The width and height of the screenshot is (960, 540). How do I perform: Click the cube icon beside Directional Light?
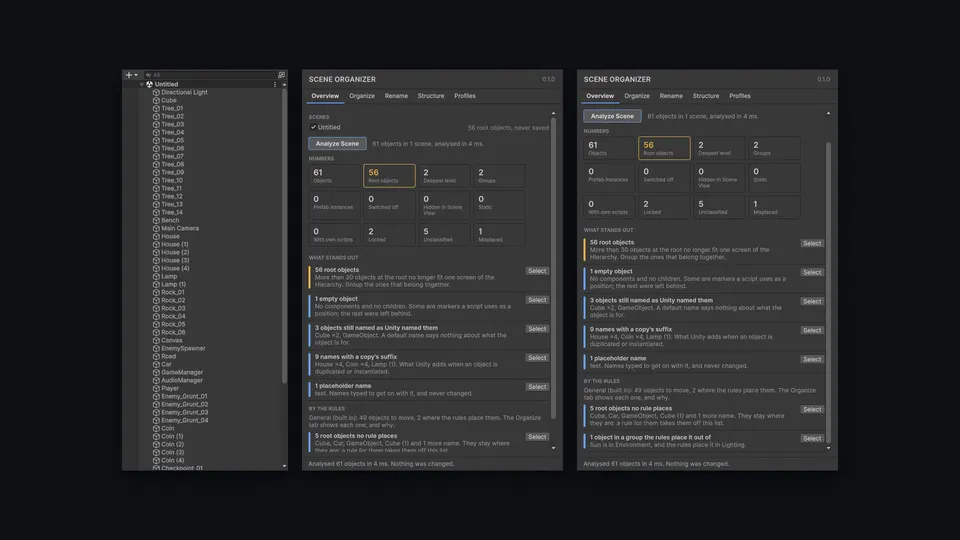pos(156,92)
